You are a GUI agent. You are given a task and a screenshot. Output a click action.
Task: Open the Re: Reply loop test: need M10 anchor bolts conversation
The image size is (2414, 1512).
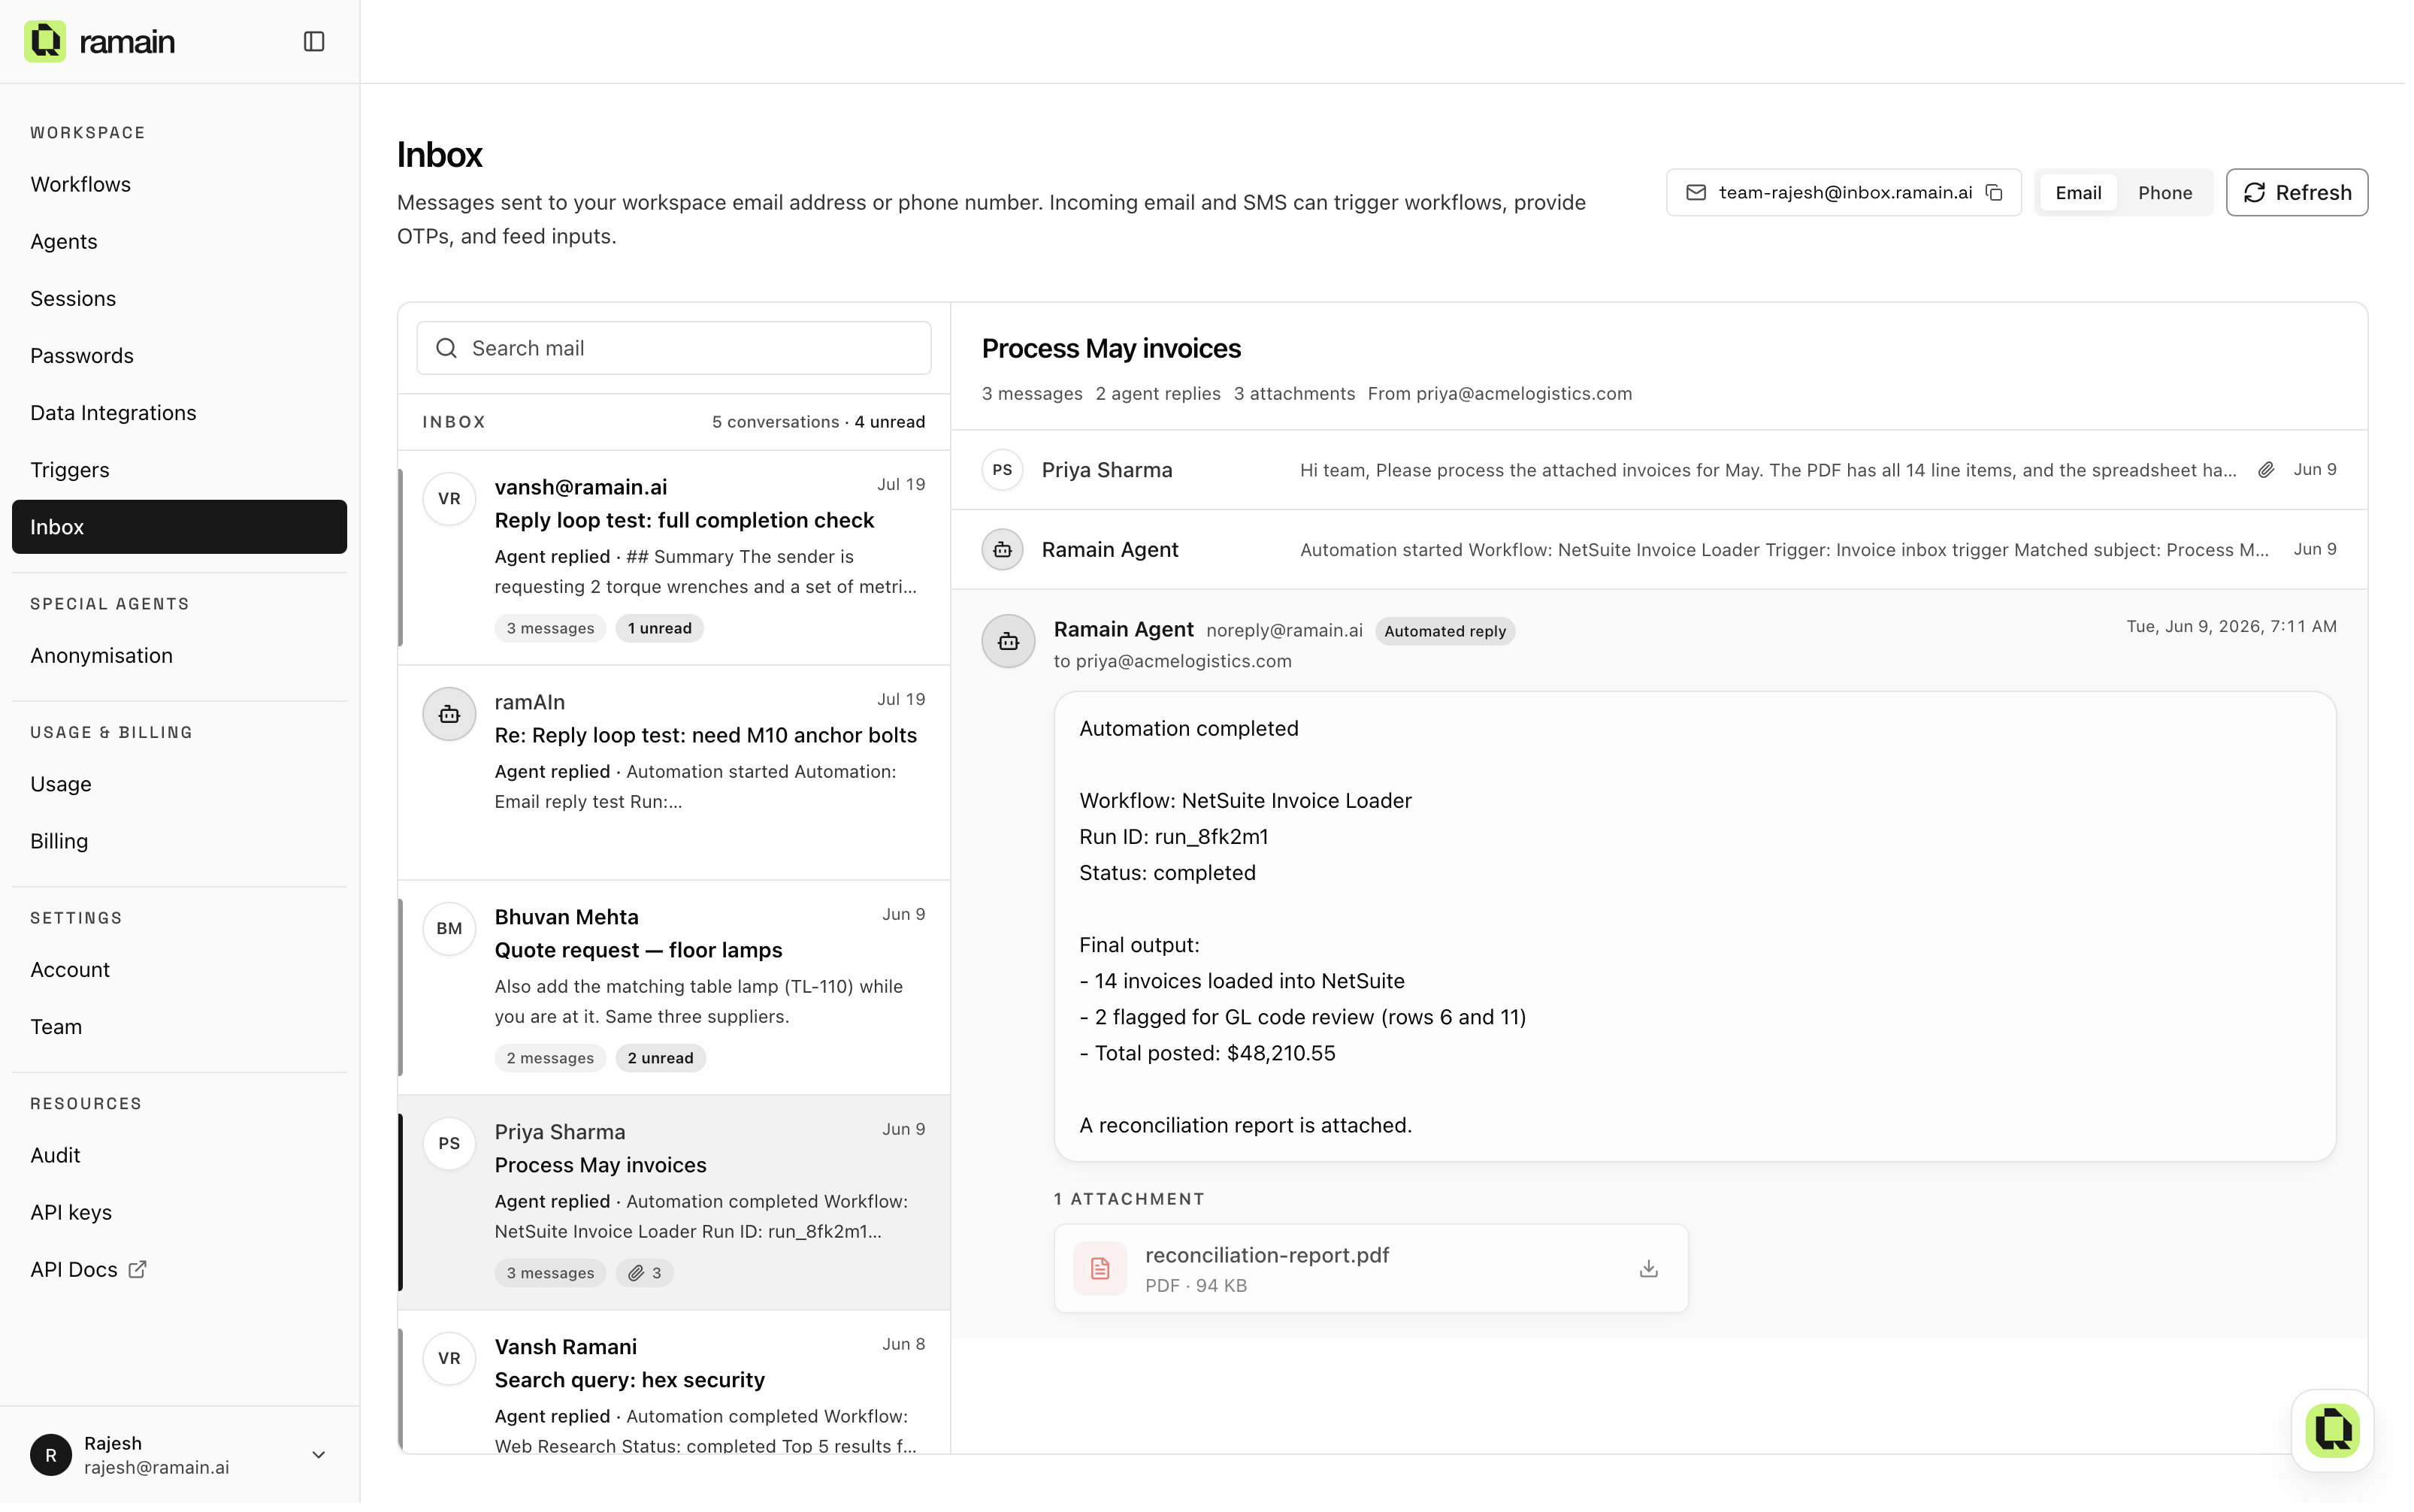(x=674, y=773)
